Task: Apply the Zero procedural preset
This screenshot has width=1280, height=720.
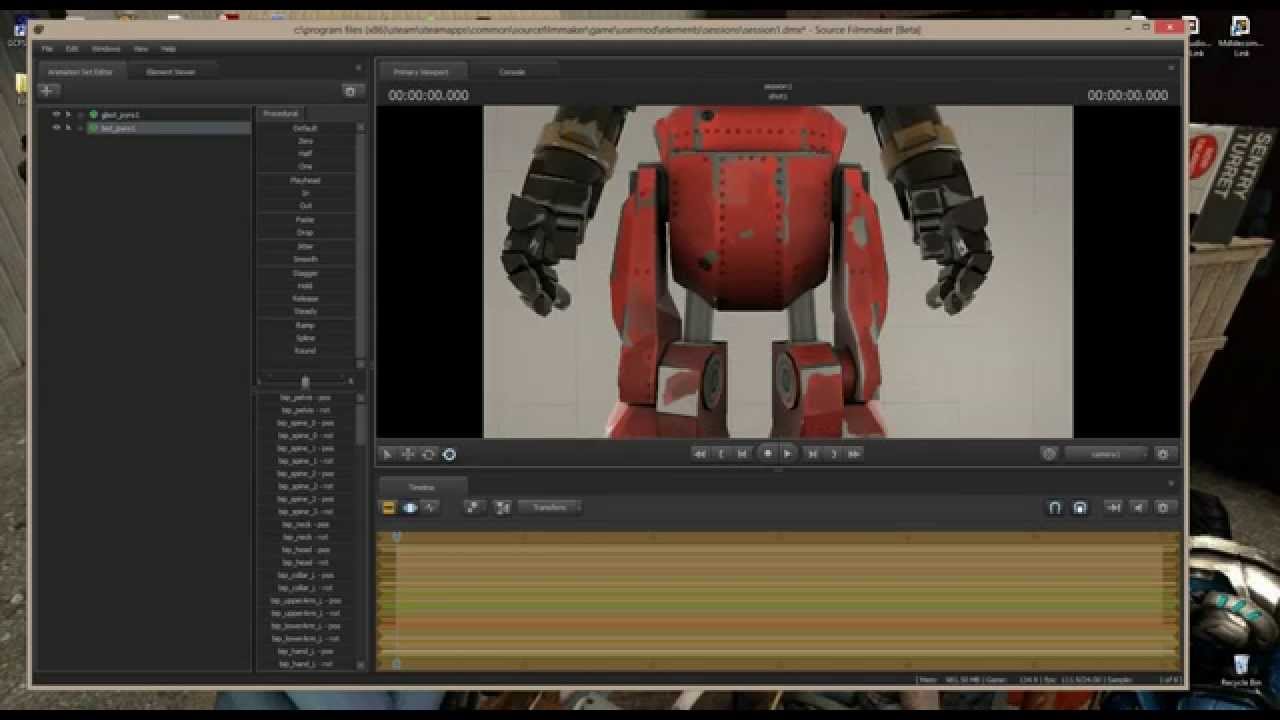Action: pyautogui.click(x=305, y=141)
